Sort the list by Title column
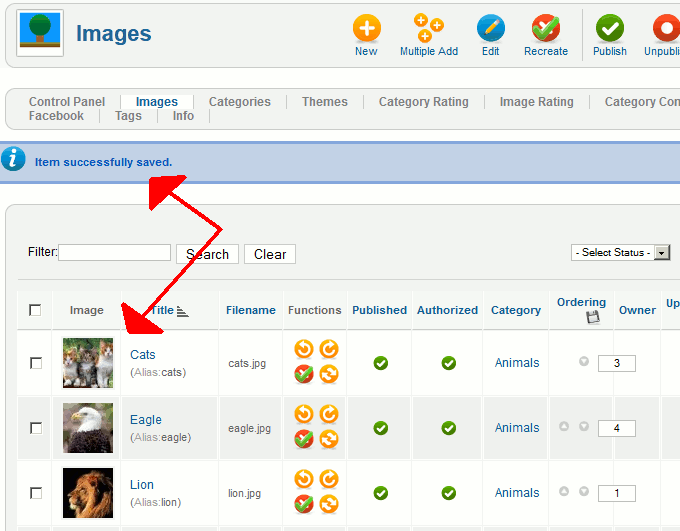The height and width of the screenshot is (531, 680). [162, 310]
